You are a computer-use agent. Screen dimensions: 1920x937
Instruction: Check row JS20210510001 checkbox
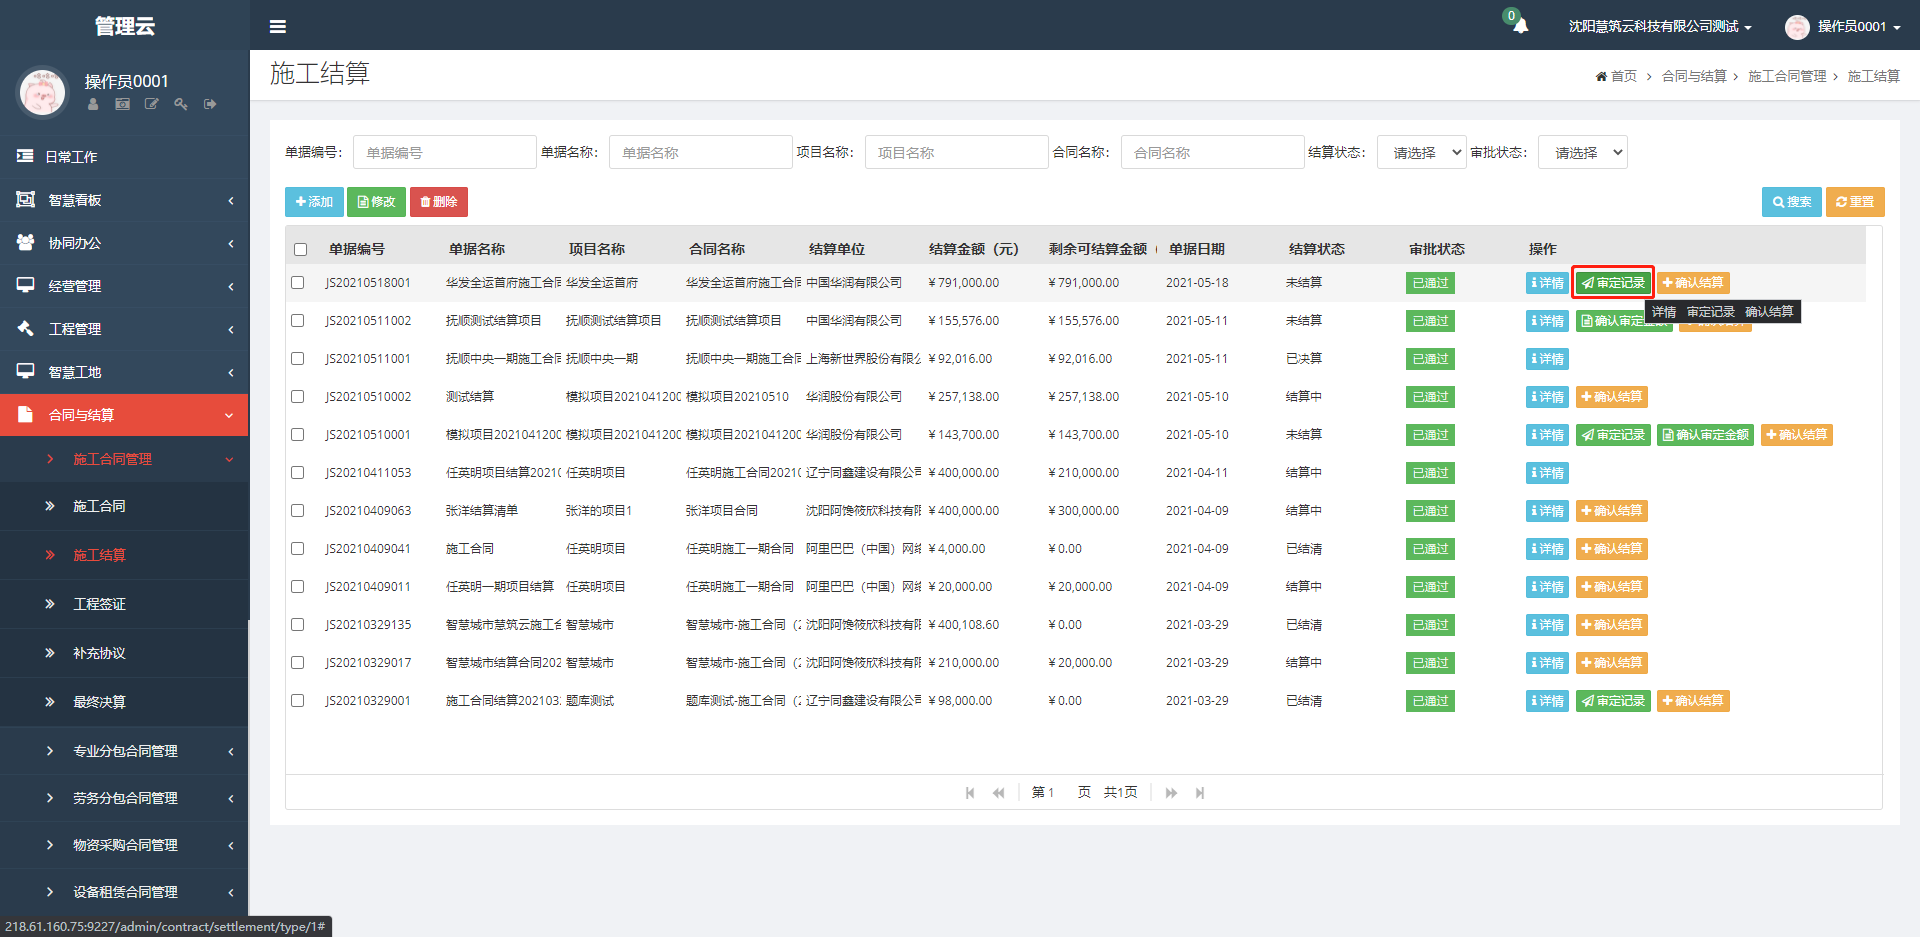tap(297, 435)
